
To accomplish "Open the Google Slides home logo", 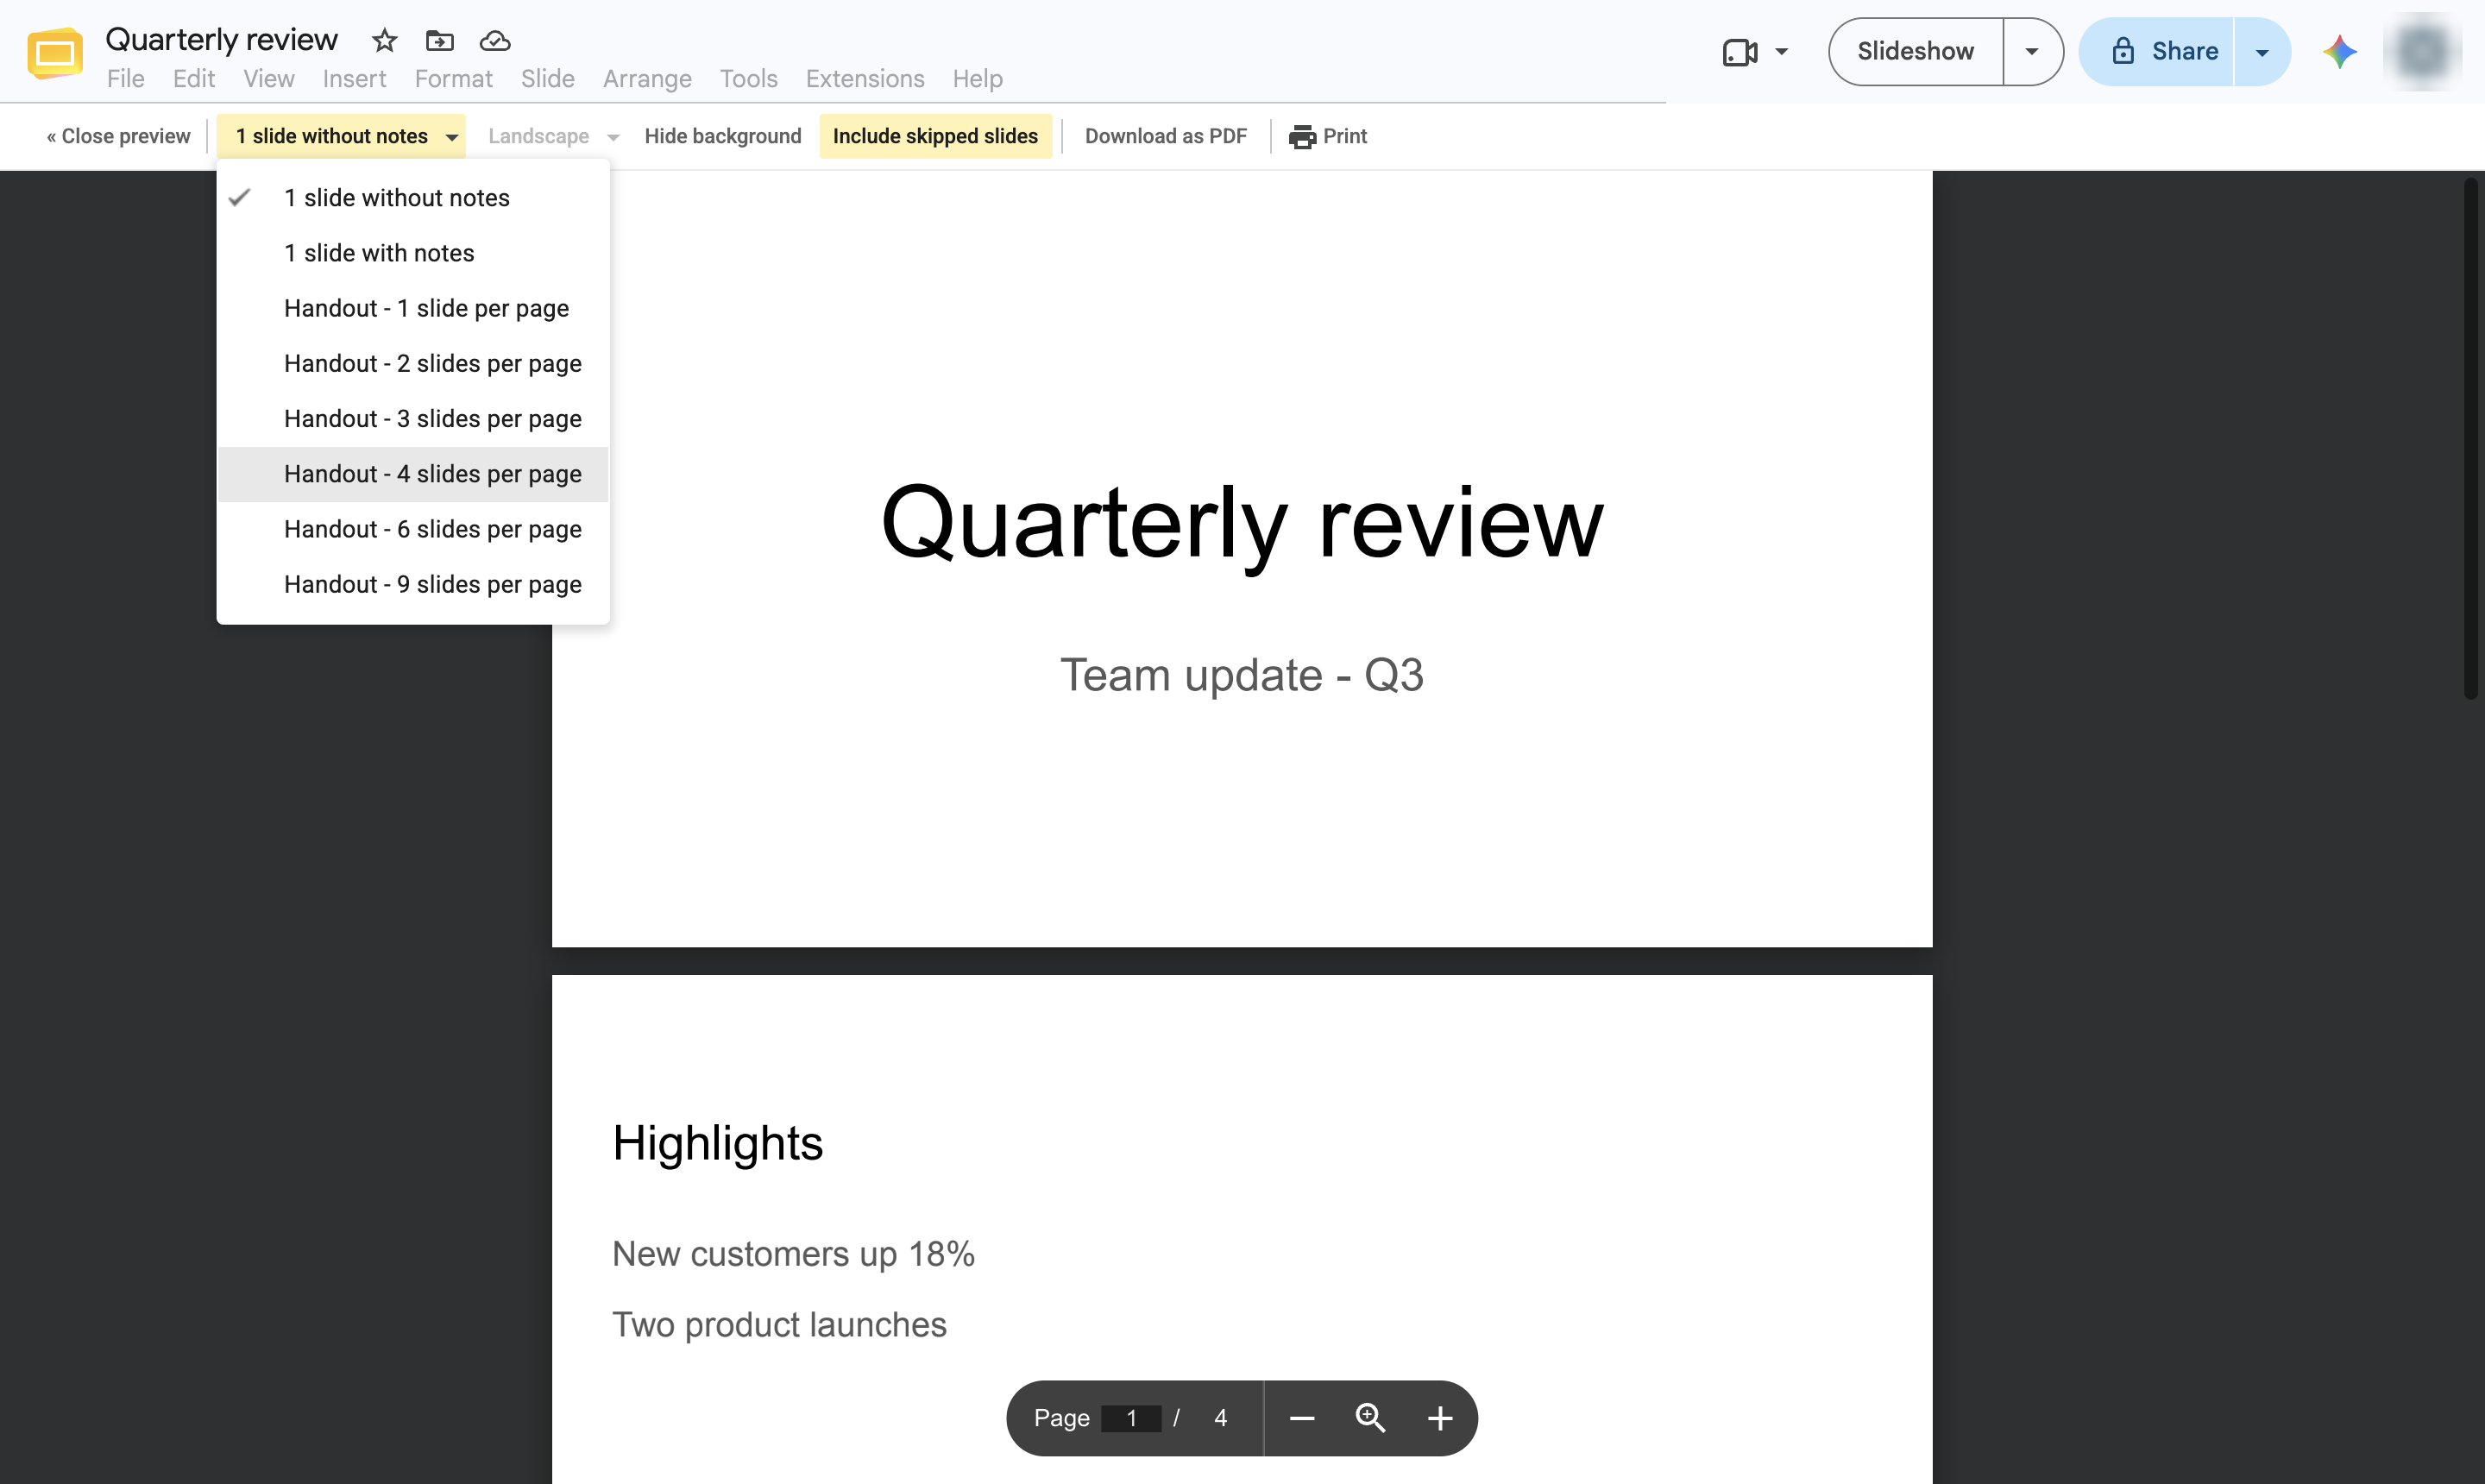I will (x=55, y=53).
